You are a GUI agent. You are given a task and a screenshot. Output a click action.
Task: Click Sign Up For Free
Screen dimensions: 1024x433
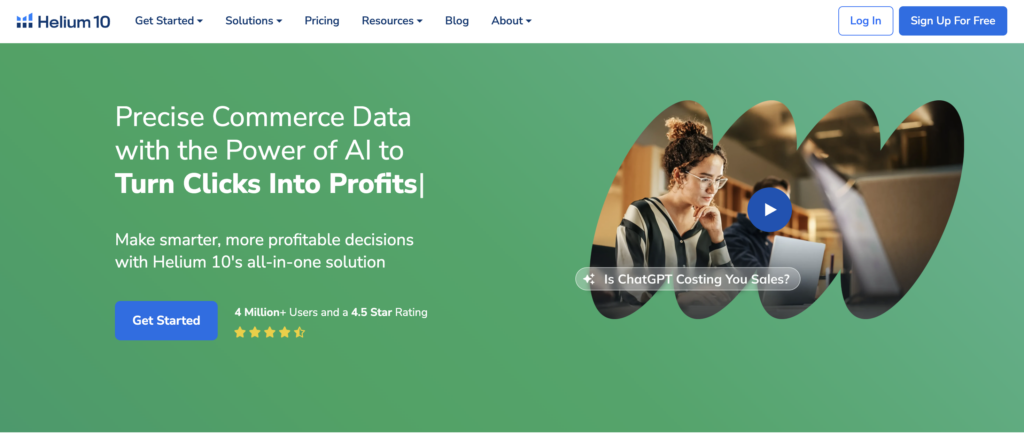pyautogui.click(x=952, y=21)
